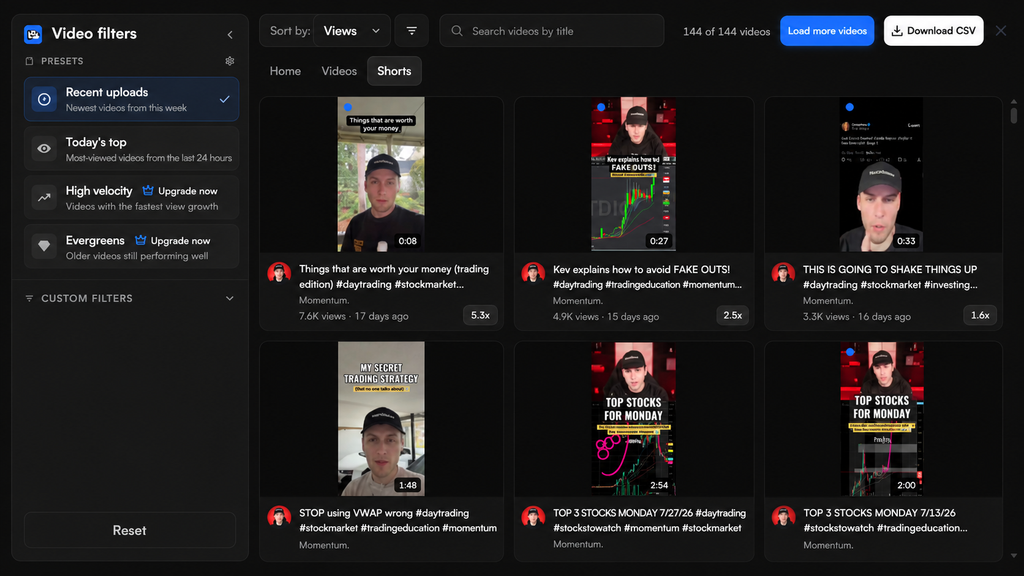The image size is (1024, 576).
Task: Click the Today's top eye icon
Action: [x=44, y=149]
